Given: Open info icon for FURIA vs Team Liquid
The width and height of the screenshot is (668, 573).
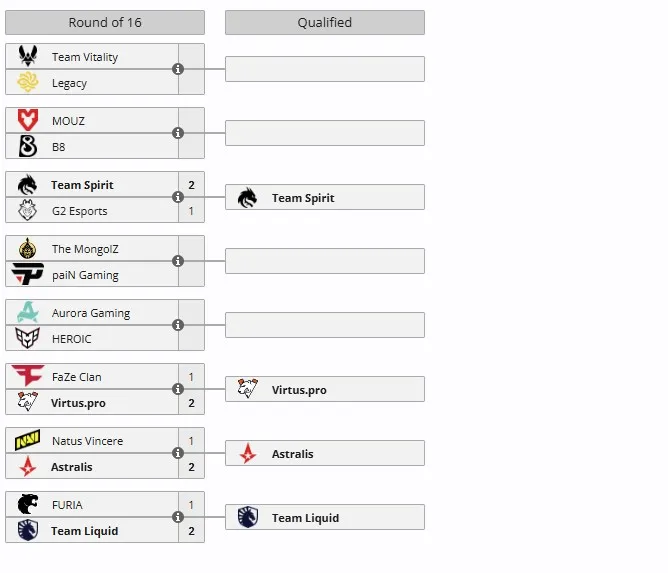Looking at the screenshot, I should (x=178, y=517).
